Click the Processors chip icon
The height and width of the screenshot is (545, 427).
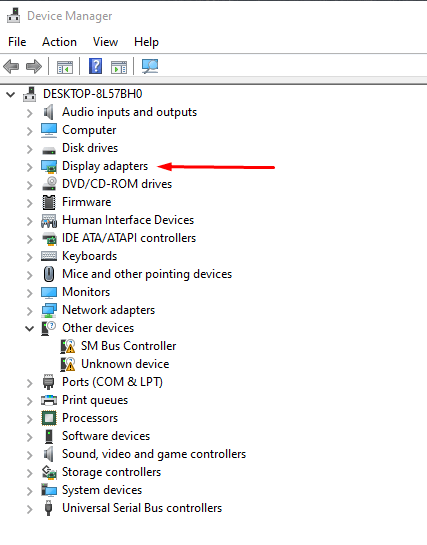click(x=49, y=418)
